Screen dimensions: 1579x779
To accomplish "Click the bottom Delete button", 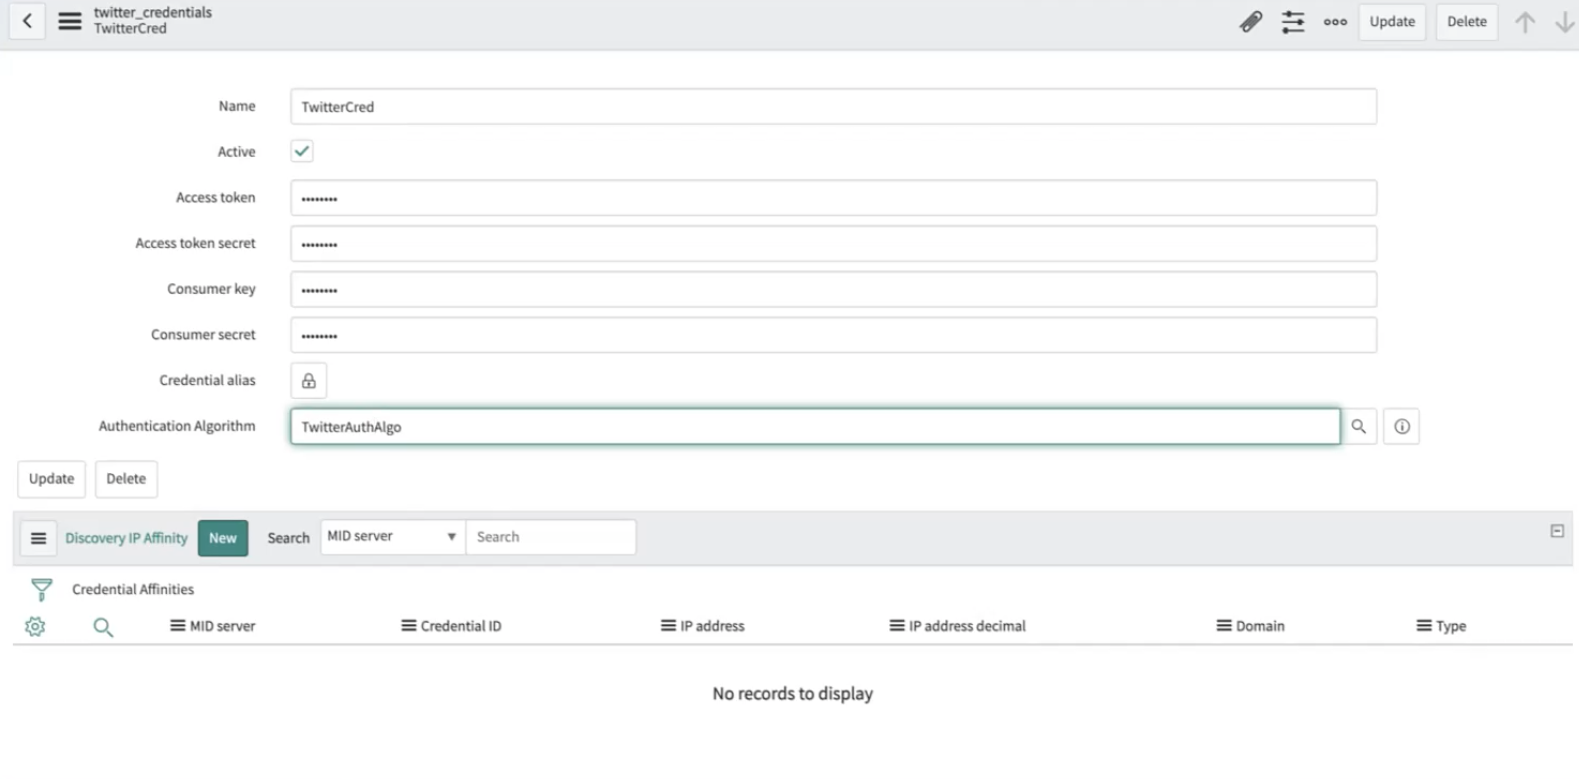I will (x=126, y=479).
